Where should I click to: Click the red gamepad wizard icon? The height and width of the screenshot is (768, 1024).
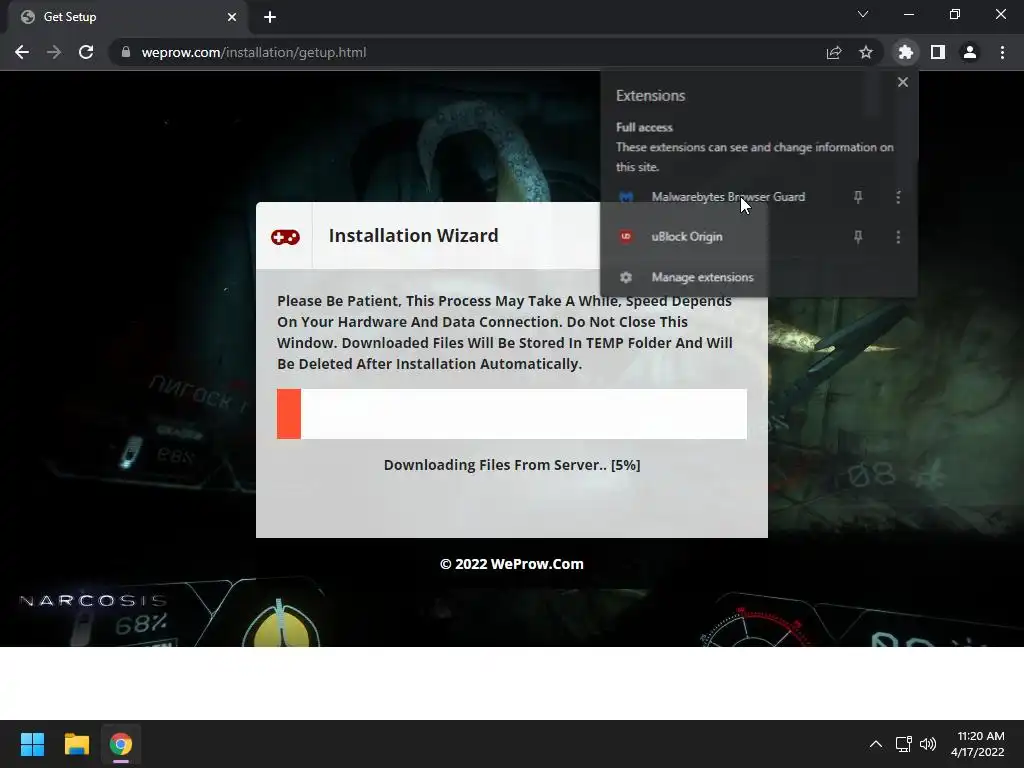click(x=285, y=236)
